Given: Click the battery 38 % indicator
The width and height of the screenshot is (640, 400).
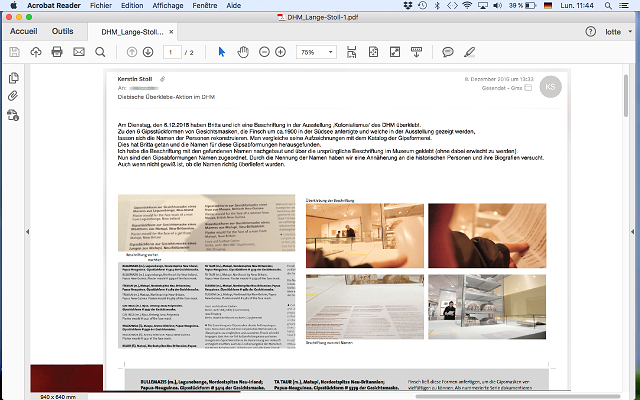Looking at the screenshot, I should pyautogui.click(x=522, y=5).
